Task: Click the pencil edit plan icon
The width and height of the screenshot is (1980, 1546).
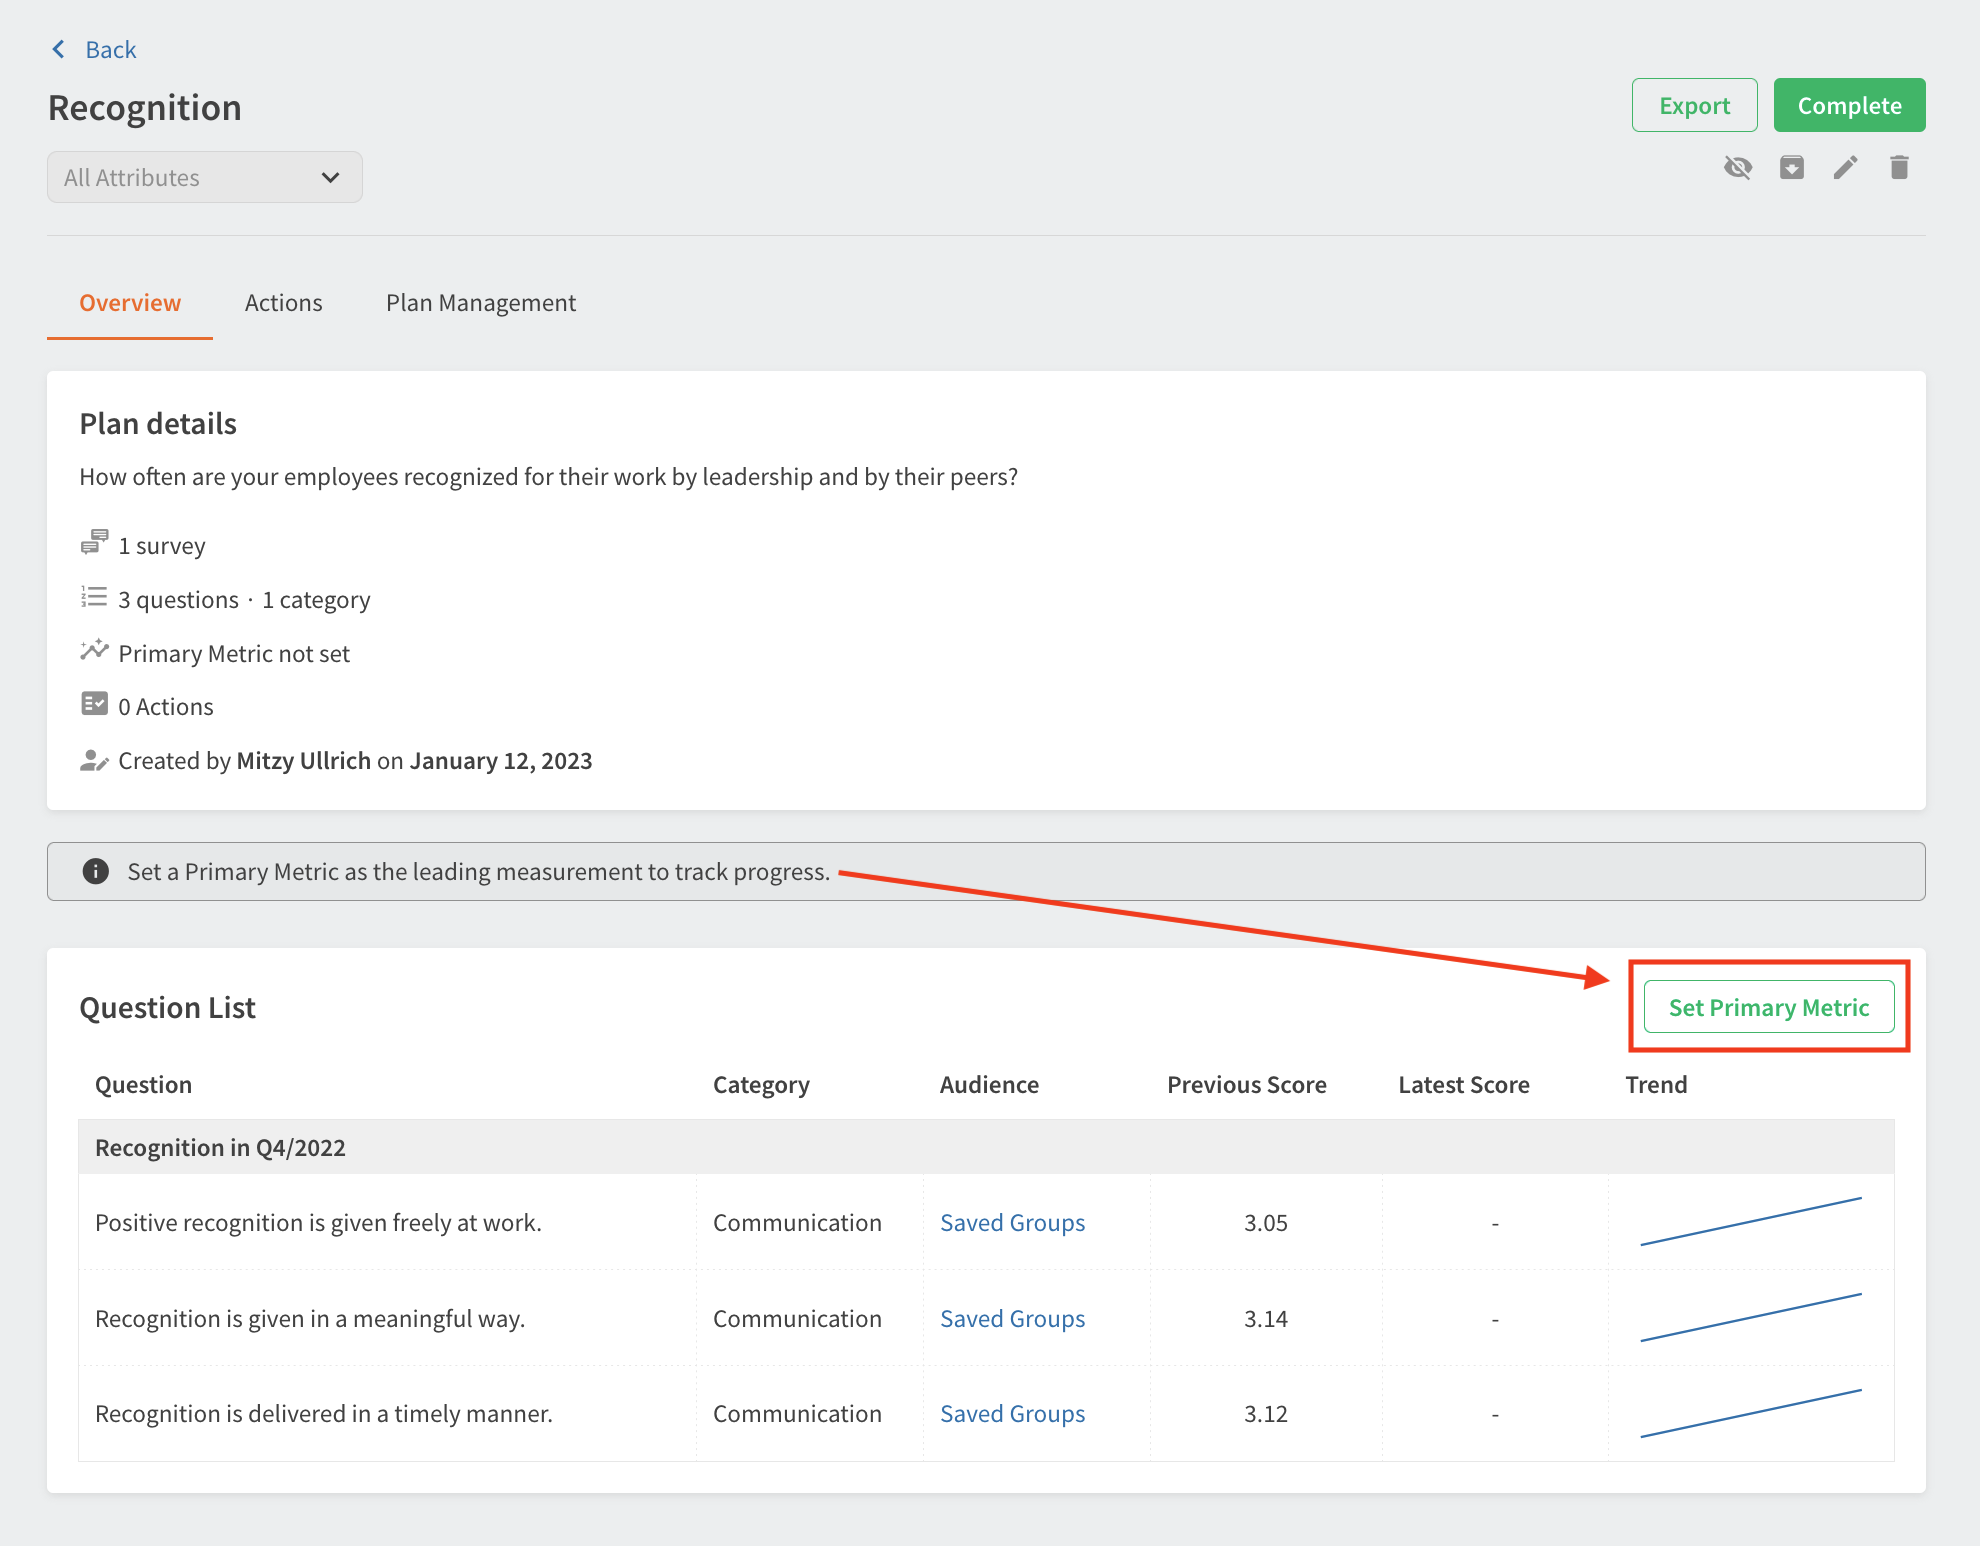Action: [x=1845, y=167]
